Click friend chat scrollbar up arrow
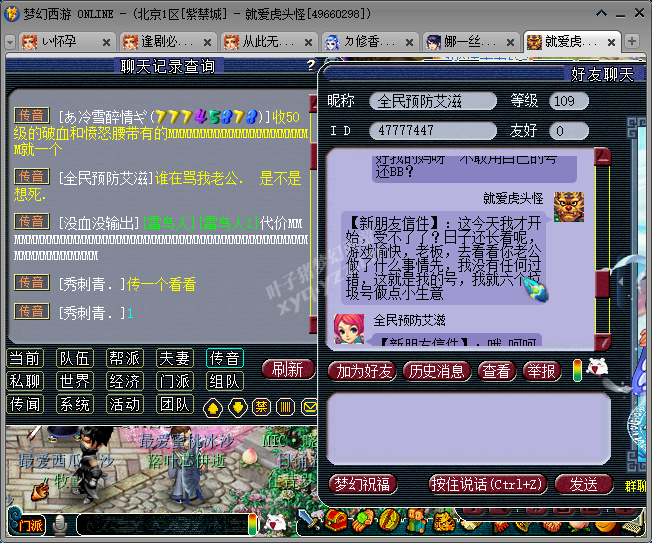 point(602,157)
